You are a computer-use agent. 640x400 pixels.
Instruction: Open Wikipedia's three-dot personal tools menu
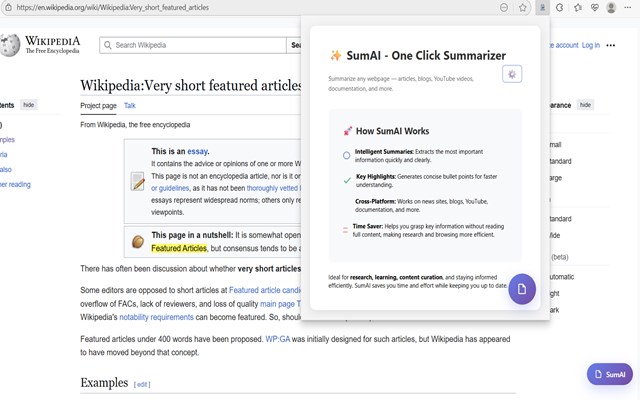point(611,45)
